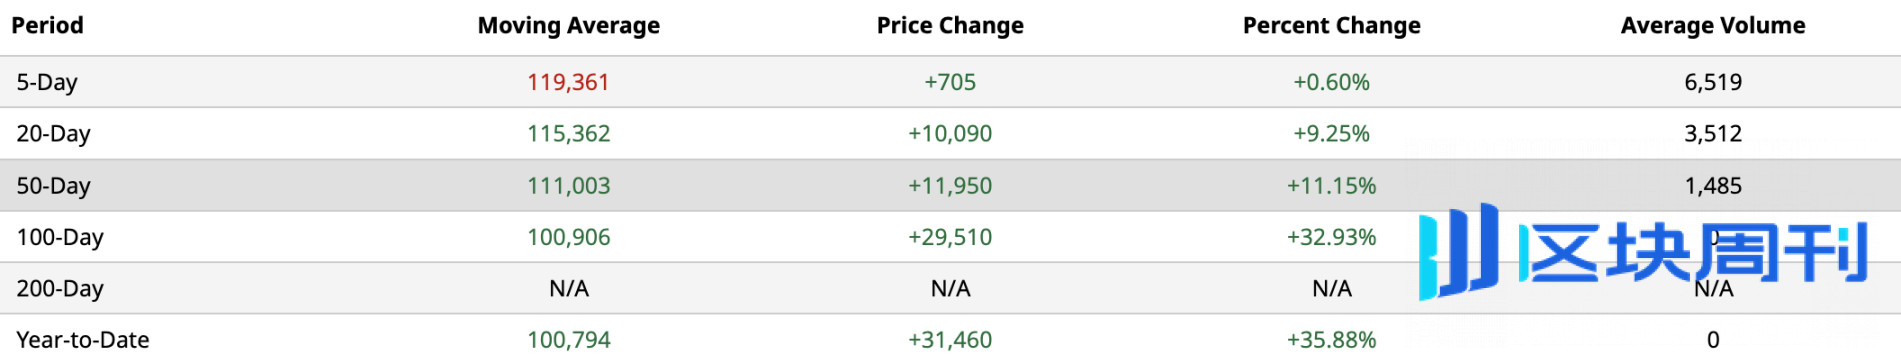Click the Percent Change column header
The image size is (1901, 364).
coord(1331,26)
